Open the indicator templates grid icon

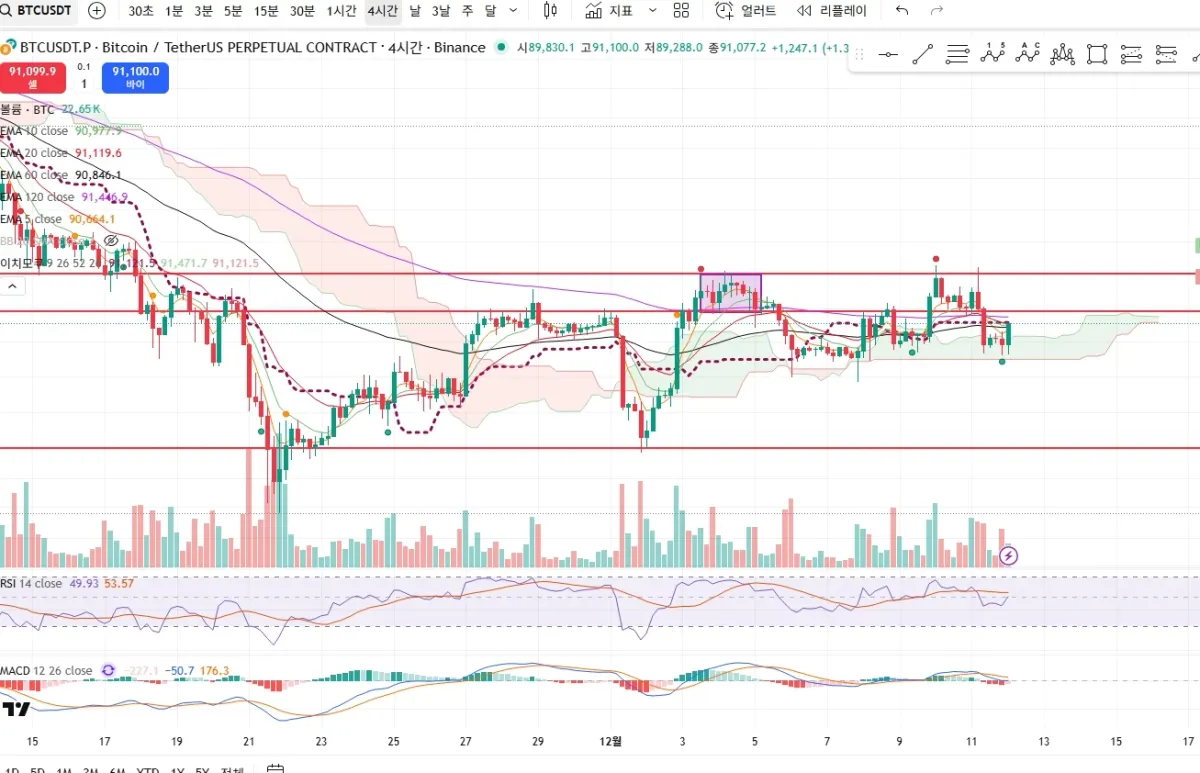[681, 11]
